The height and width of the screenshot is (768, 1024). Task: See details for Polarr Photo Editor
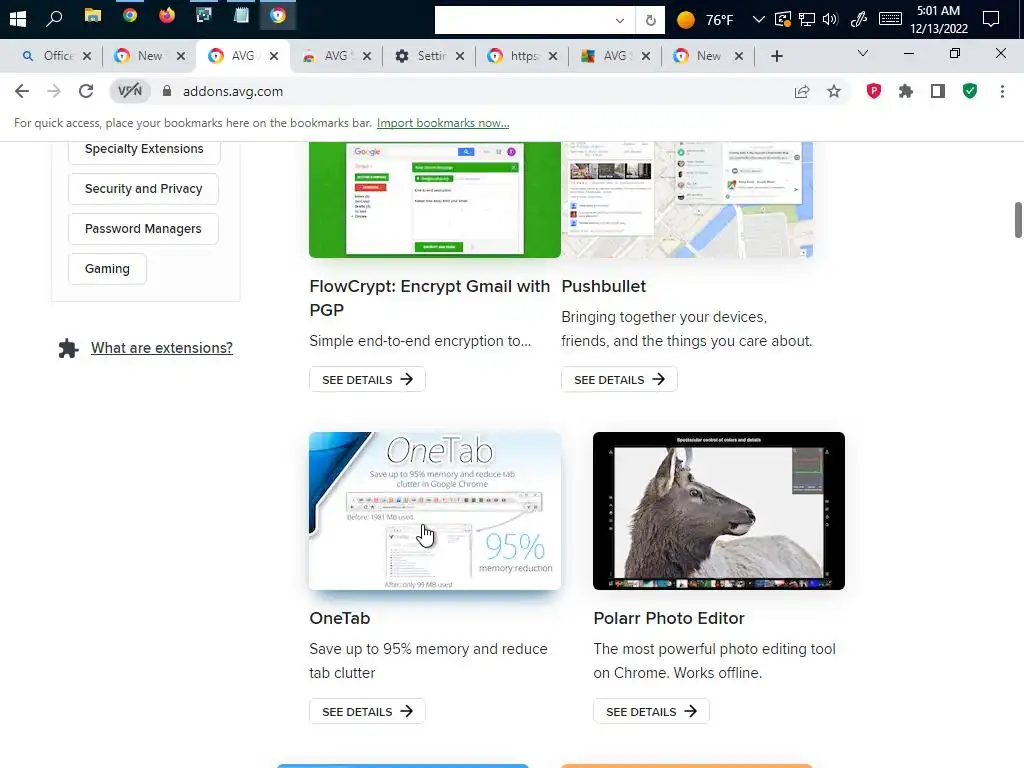pyautogui.click(x=651, y=711)
